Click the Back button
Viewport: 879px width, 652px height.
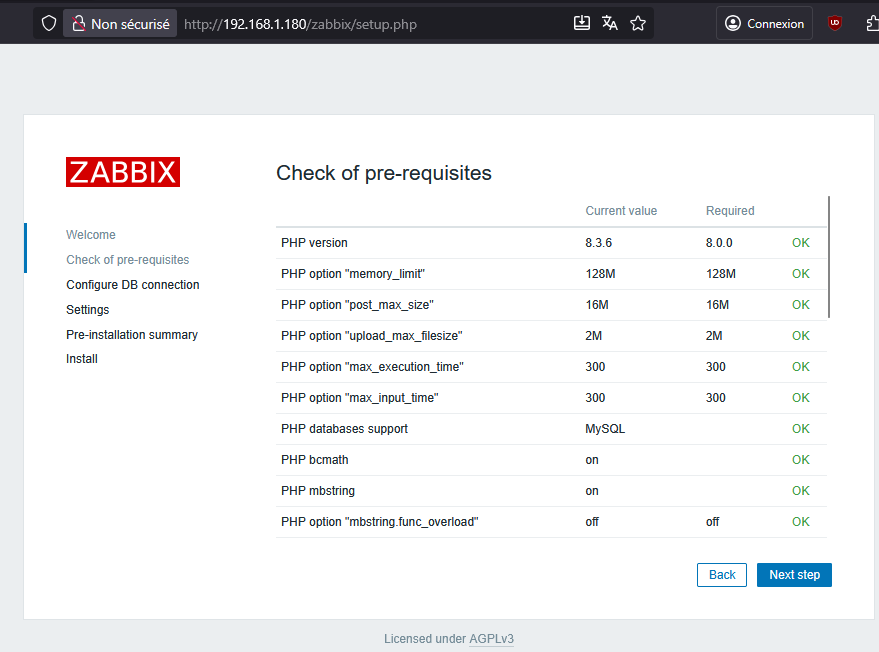pos(721,575)
